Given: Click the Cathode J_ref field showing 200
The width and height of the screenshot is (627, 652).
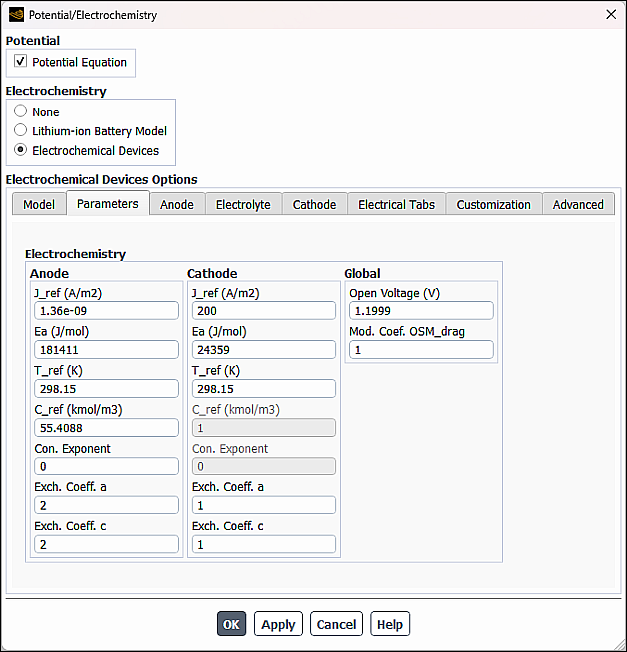Looking at the screenshot, I should click(264, 311).
